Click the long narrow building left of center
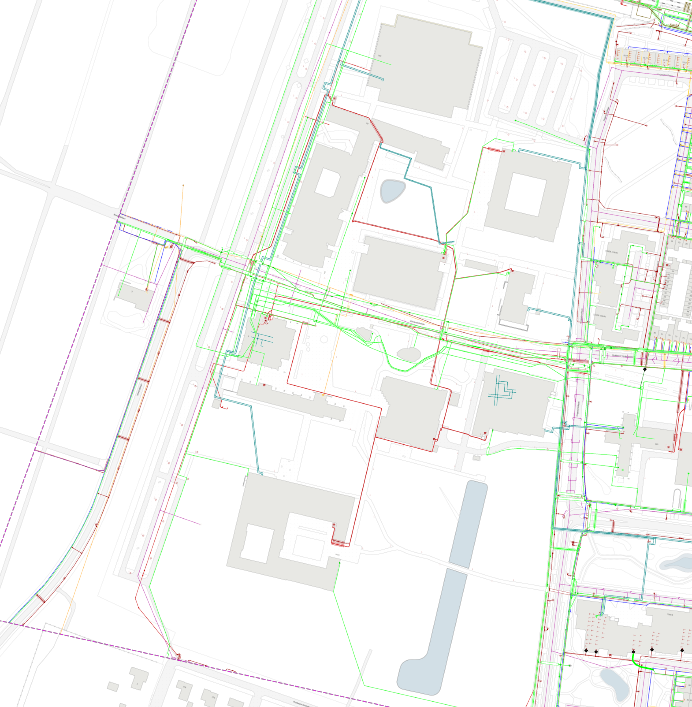The width and height of the screenshot is (692, 707). [x=290, y=400]
